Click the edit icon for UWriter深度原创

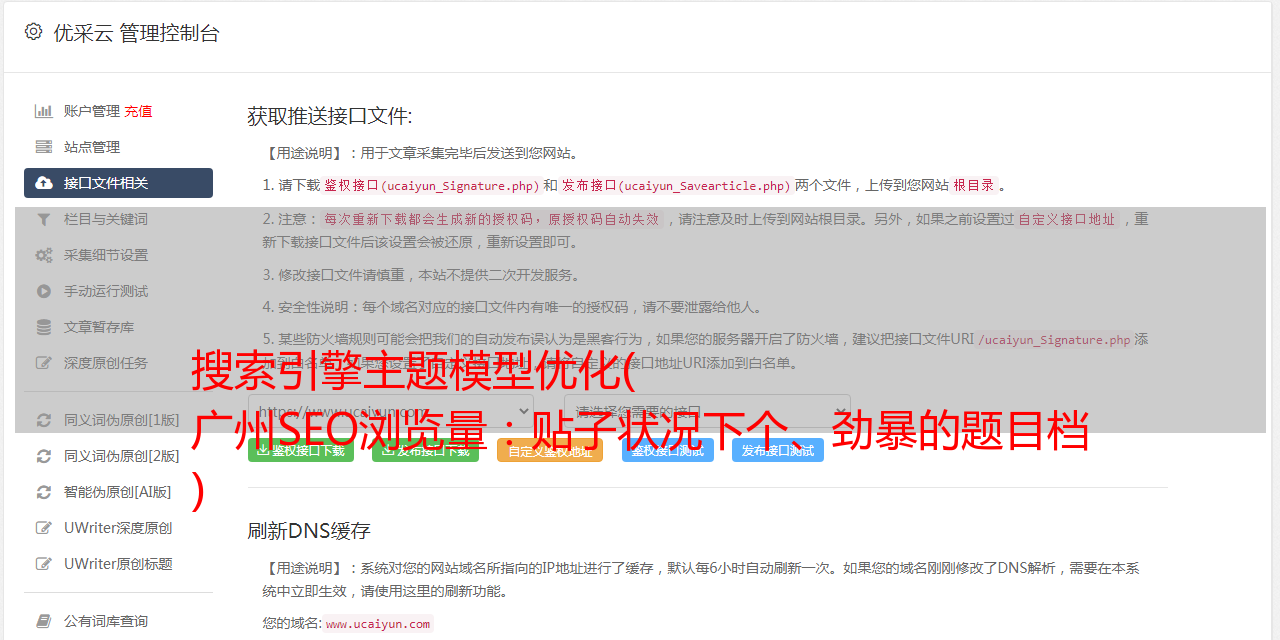[x=44, y=528]
